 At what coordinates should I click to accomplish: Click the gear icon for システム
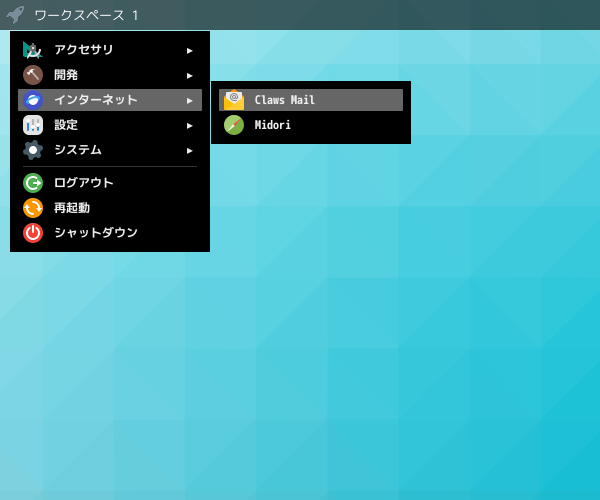point(33,150)
